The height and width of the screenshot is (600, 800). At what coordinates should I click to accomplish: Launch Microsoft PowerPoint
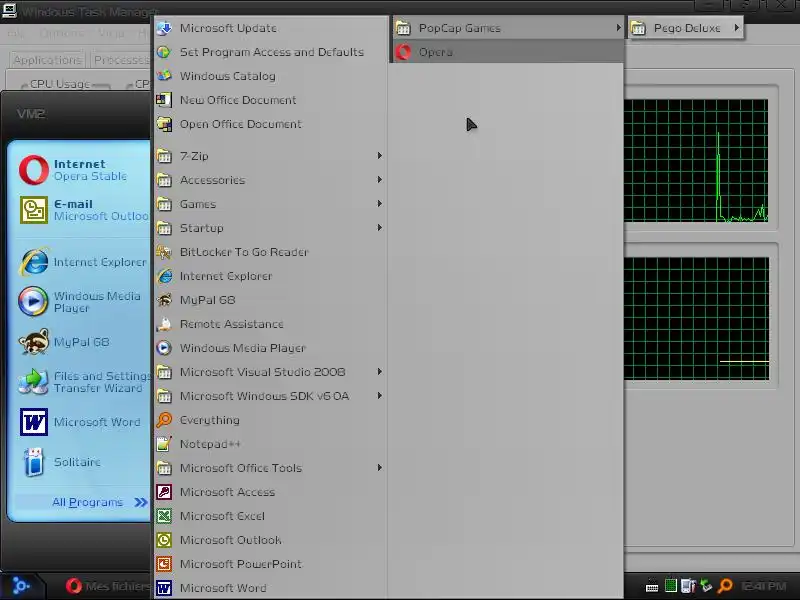tap(270, 564)
